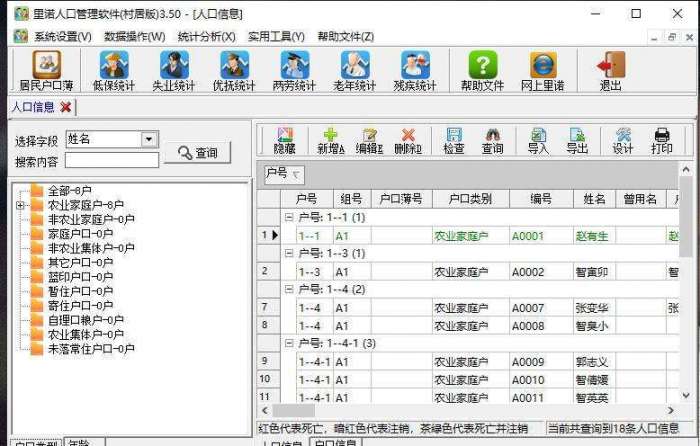Delete record with 删除D
This screenshot has width=700, height=446.
click(408, 141)
